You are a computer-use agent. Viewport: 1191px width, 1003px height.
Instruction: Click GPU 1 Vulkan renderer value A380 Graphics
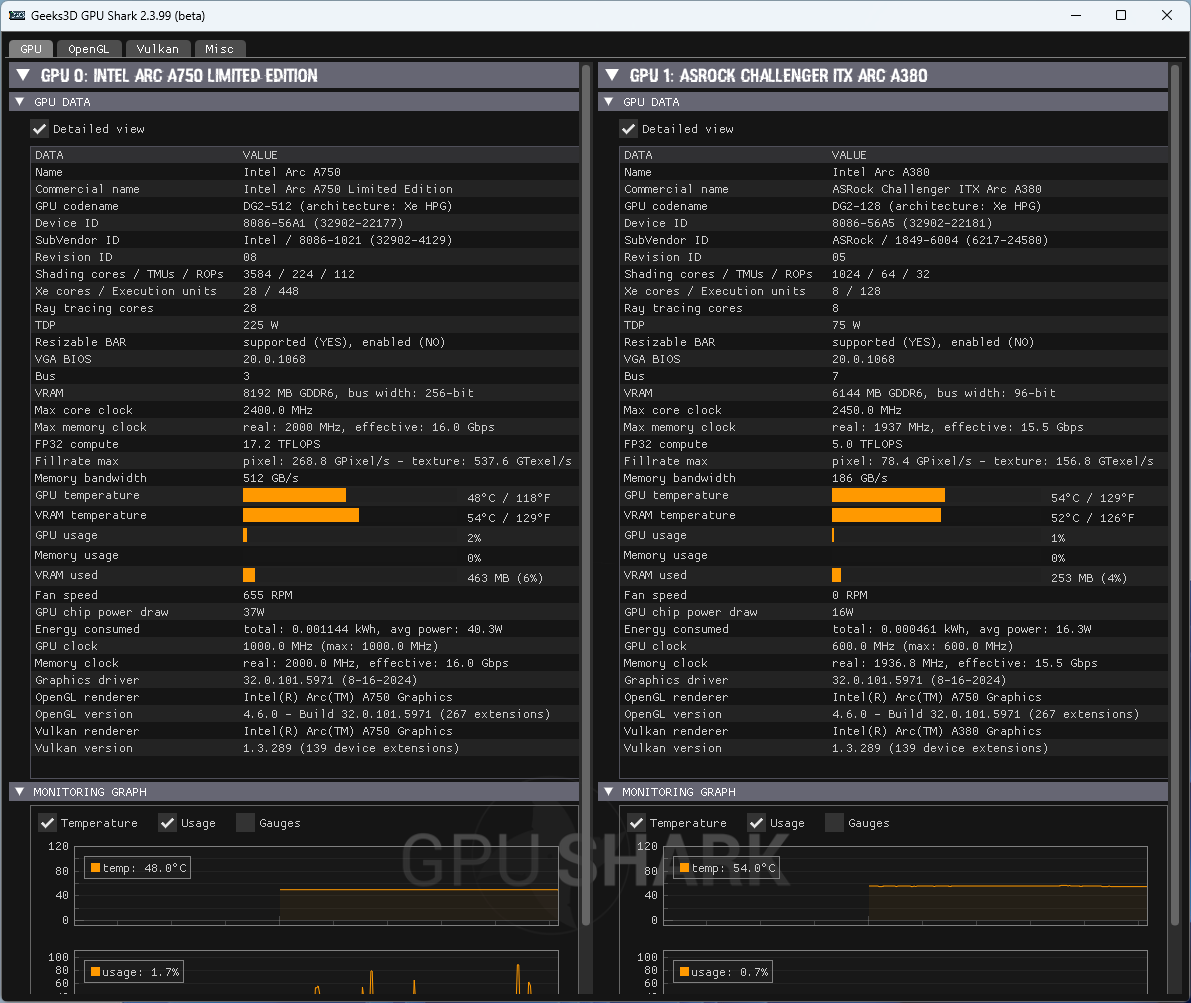click(937, 731)
